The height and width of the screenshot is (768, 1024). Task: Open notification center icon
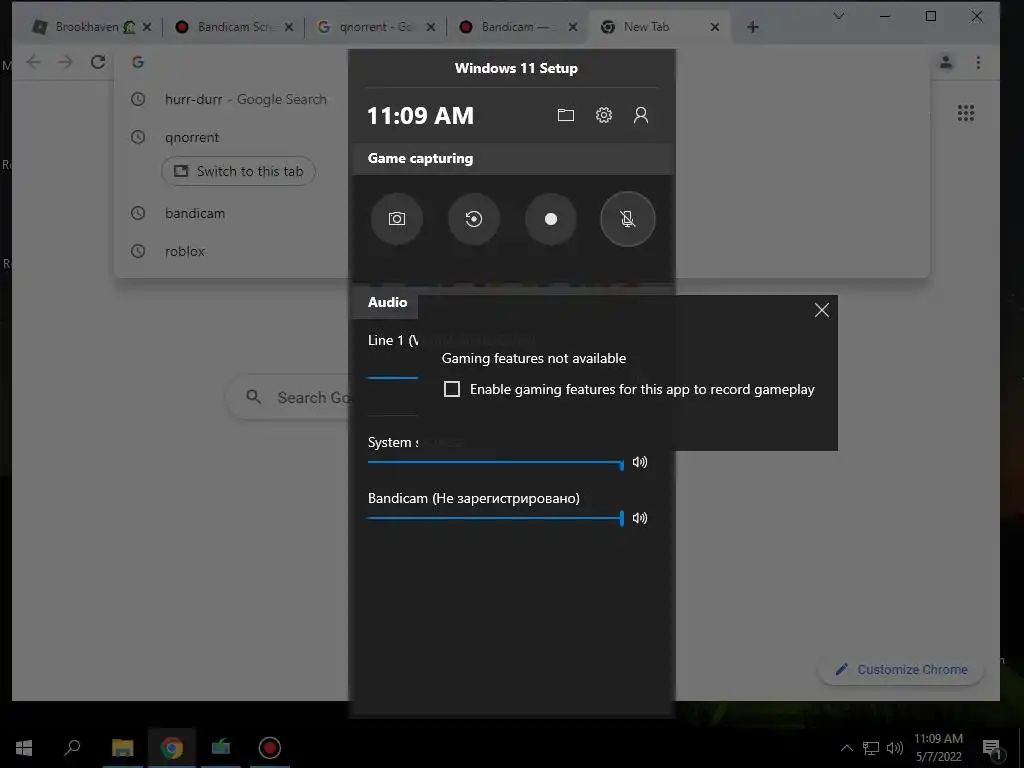point(992,748)
